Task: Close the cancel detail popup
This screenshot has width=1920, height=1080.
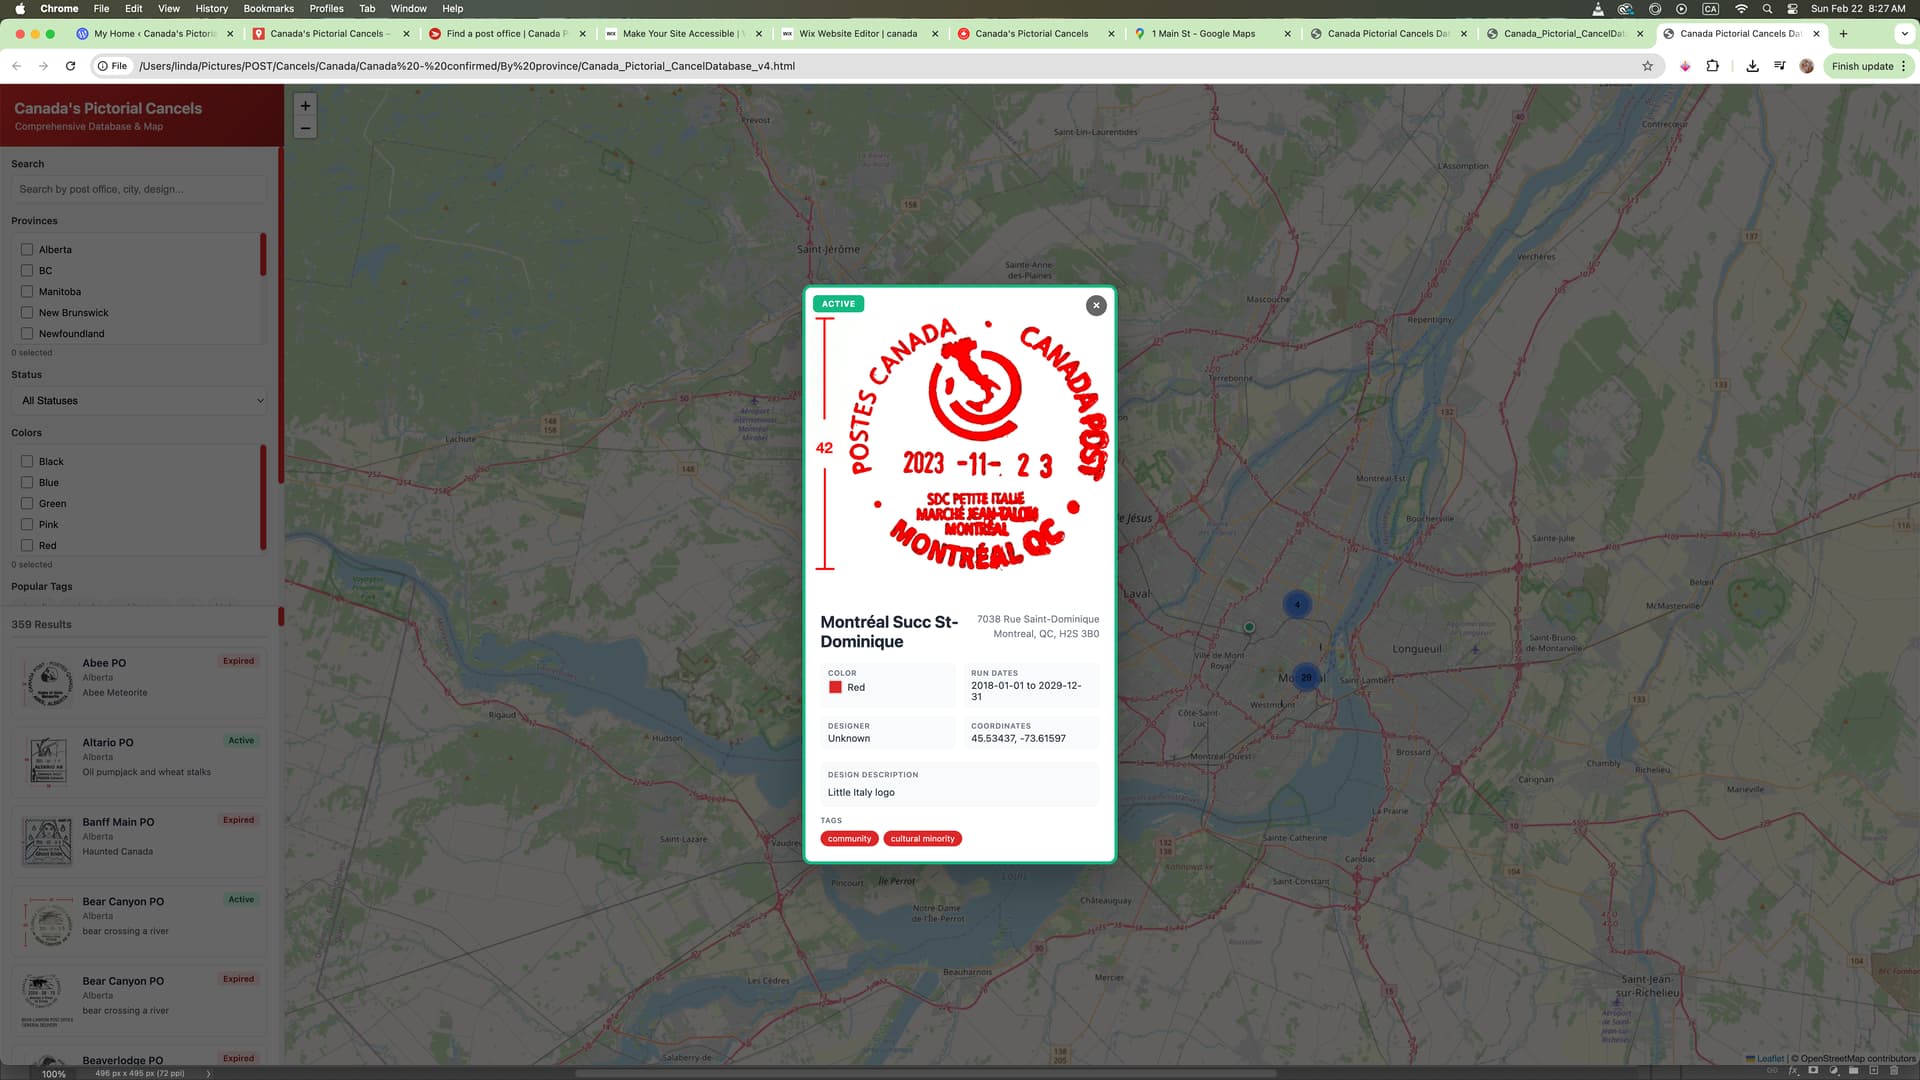Action: [1096, 305]
